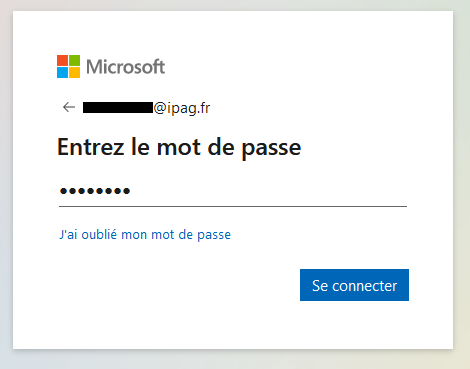Image resolution: width=470 pixels, height=369 pixels.
Task: Open the "J'ai oublié mon mot de passe" link
Action: tap(145, 235)
